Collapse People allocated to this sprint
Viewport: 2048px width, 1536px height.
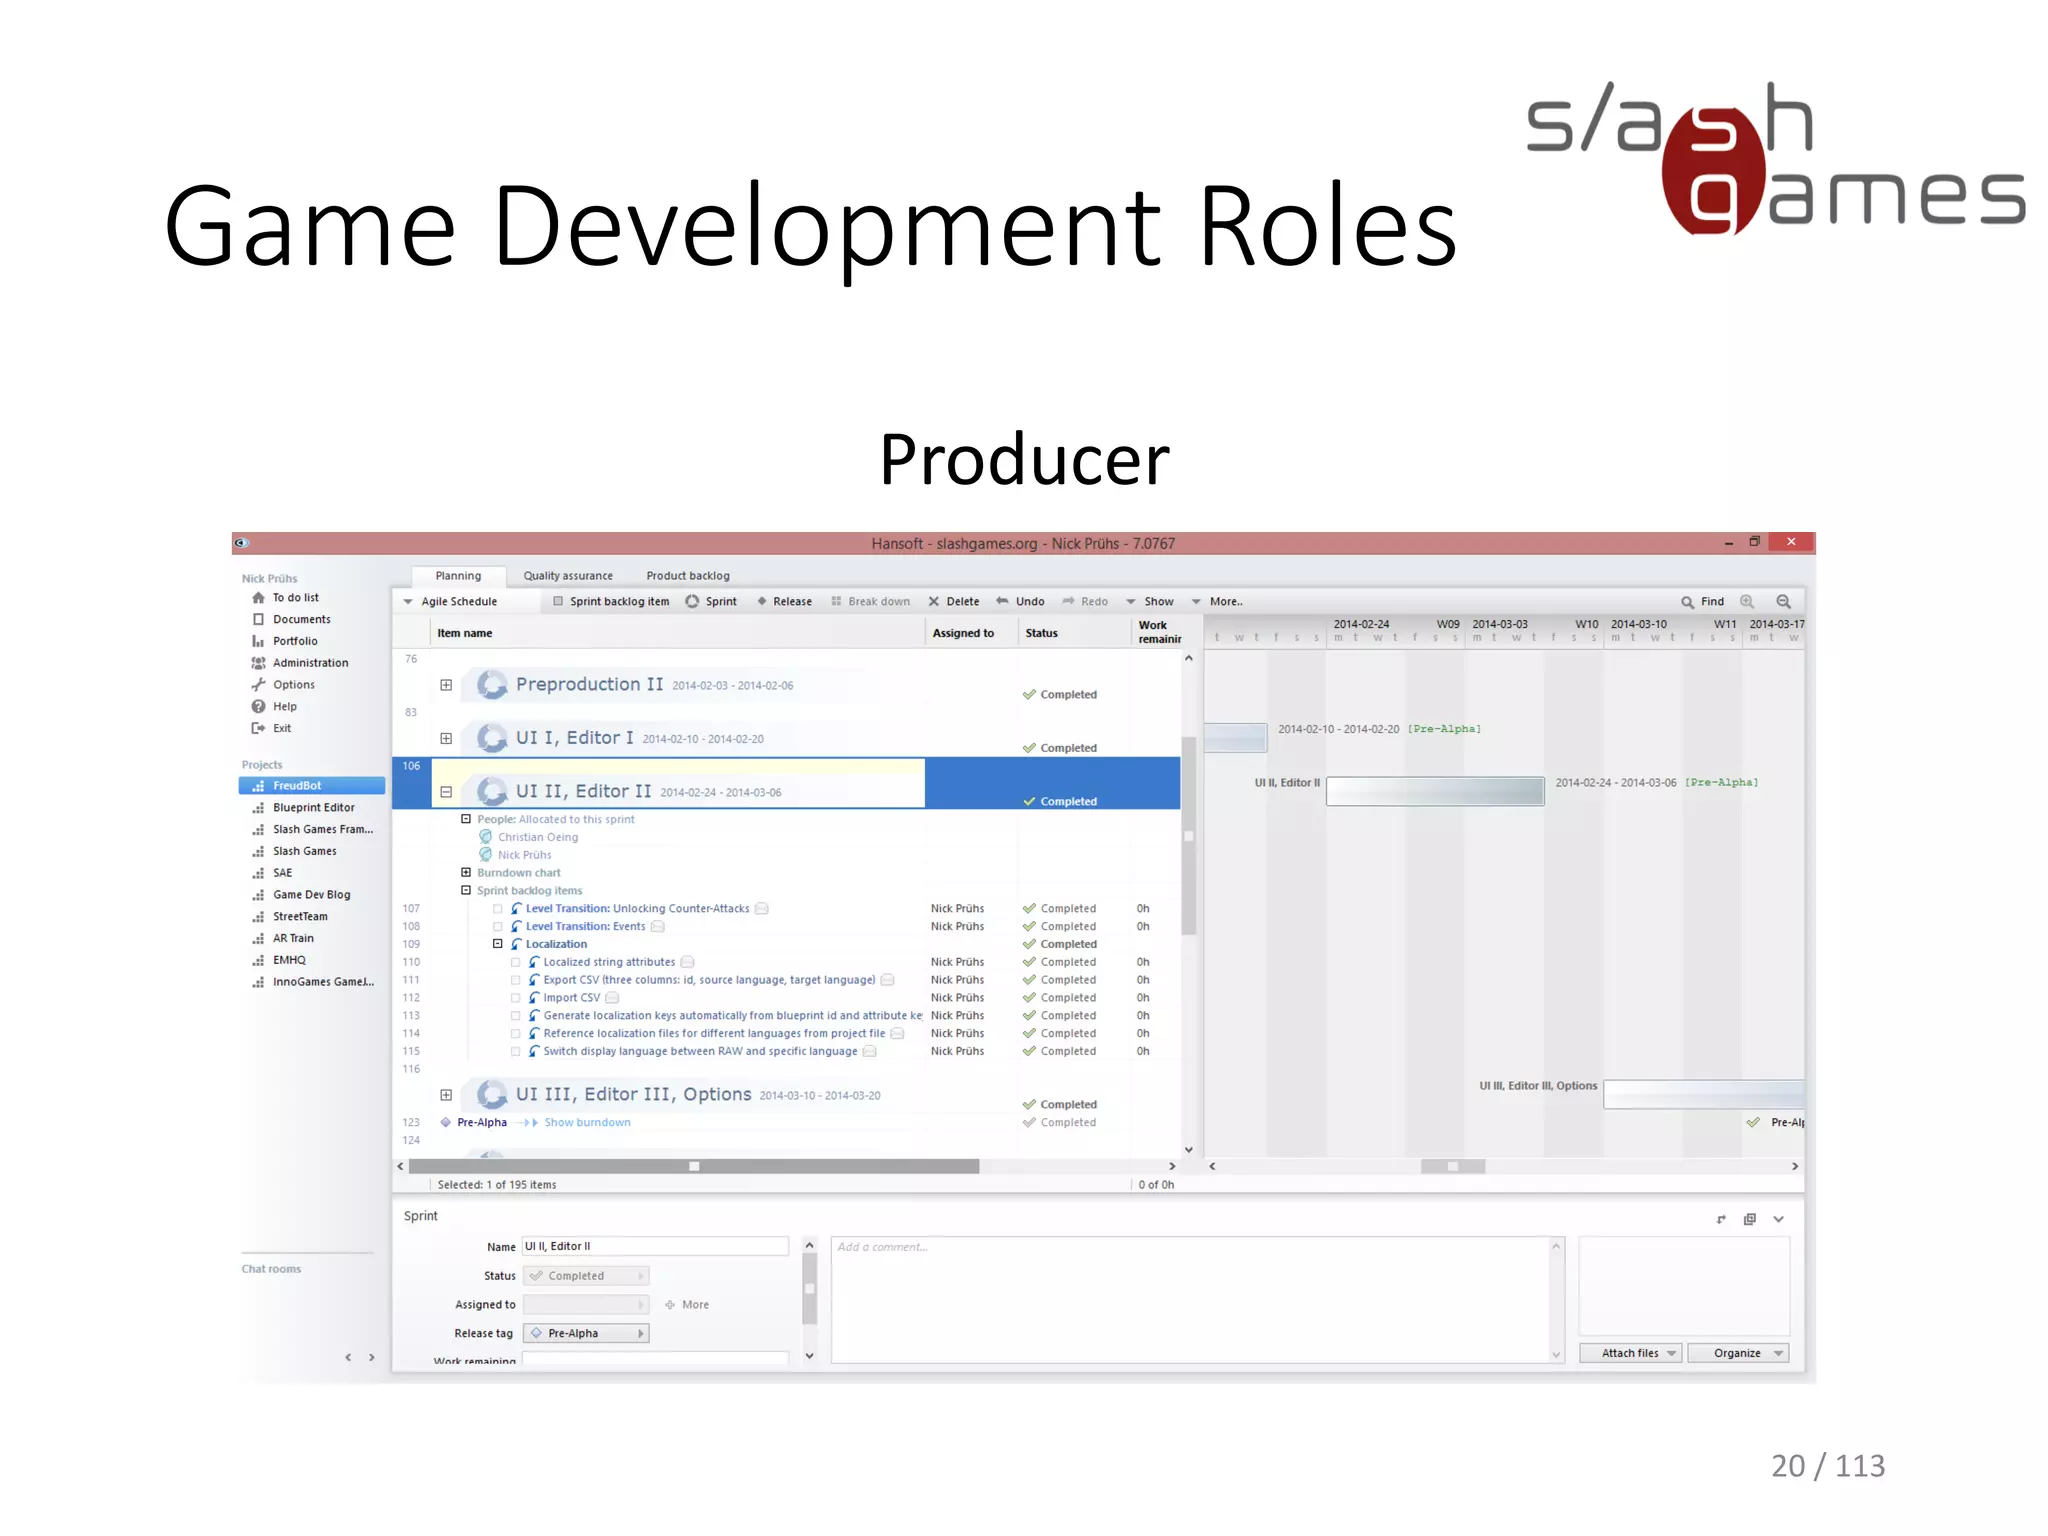pyautogui.click(x=466, y=819)
